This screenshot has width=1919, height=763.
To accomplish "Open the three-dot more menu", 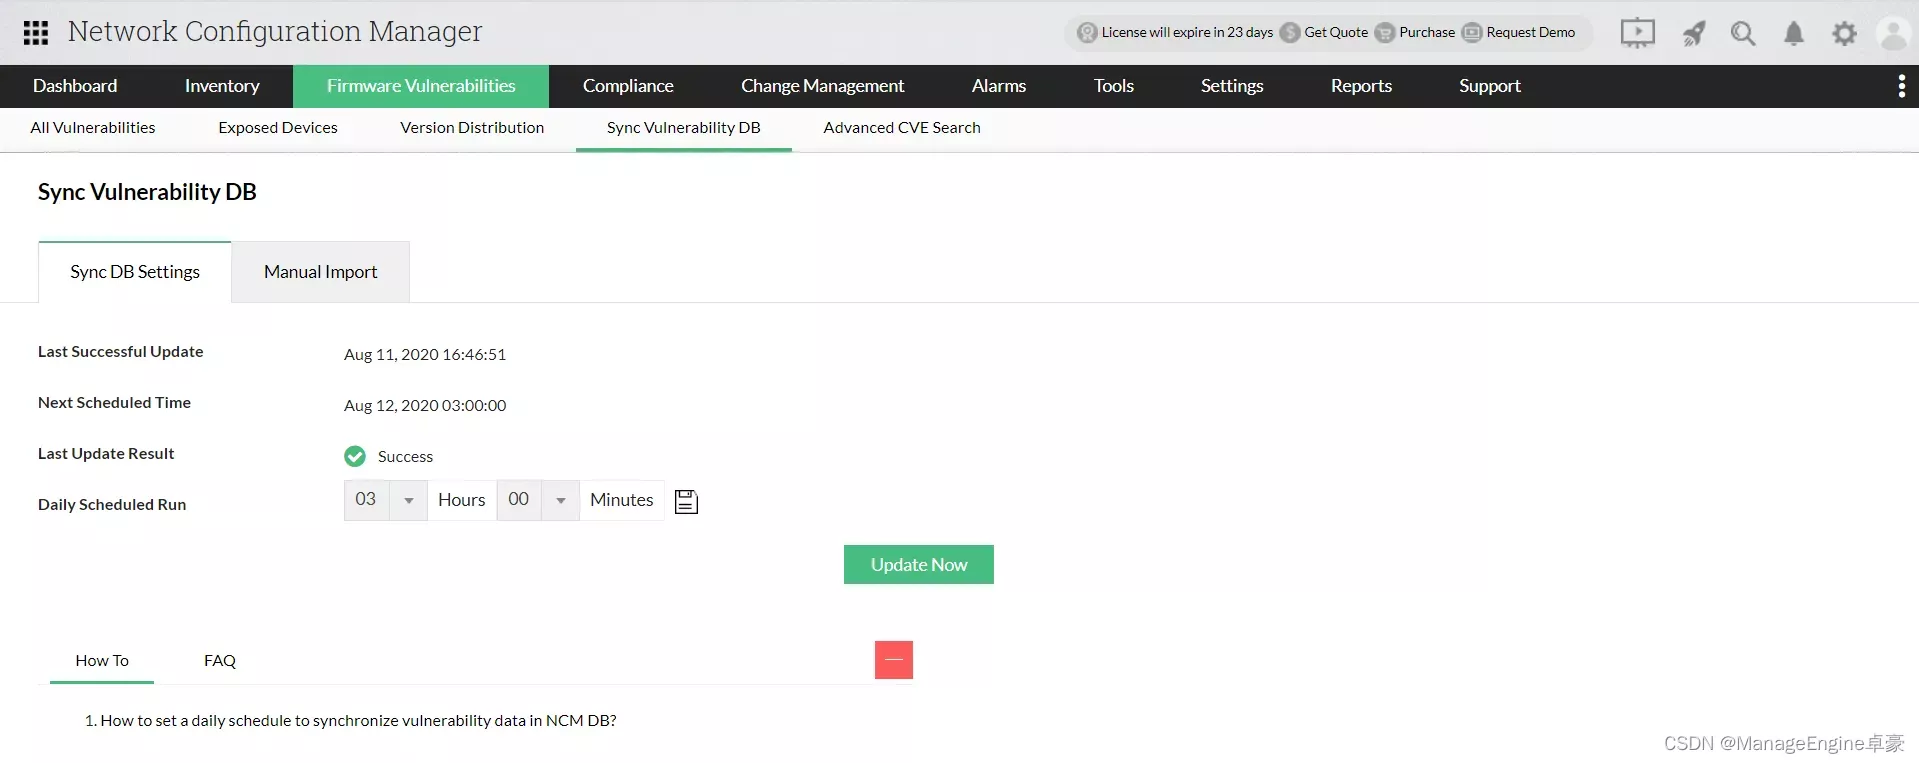I will click(x=1901, y=86).
